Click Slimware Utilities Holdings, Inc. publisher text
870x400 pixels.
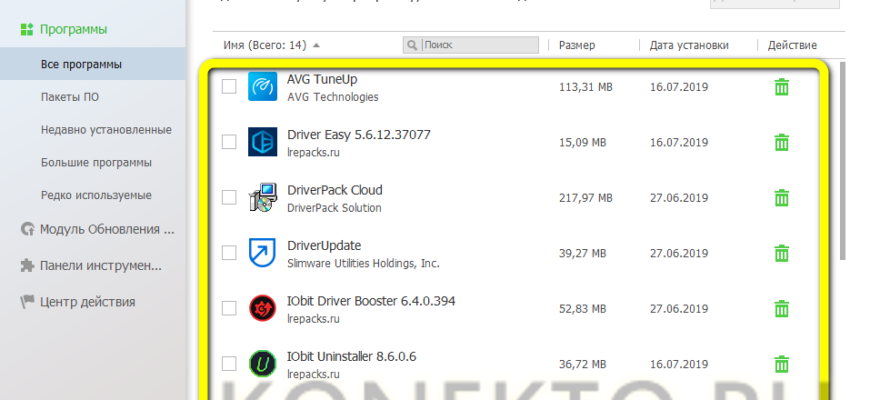pyautogui.click(x=363, y=264)
